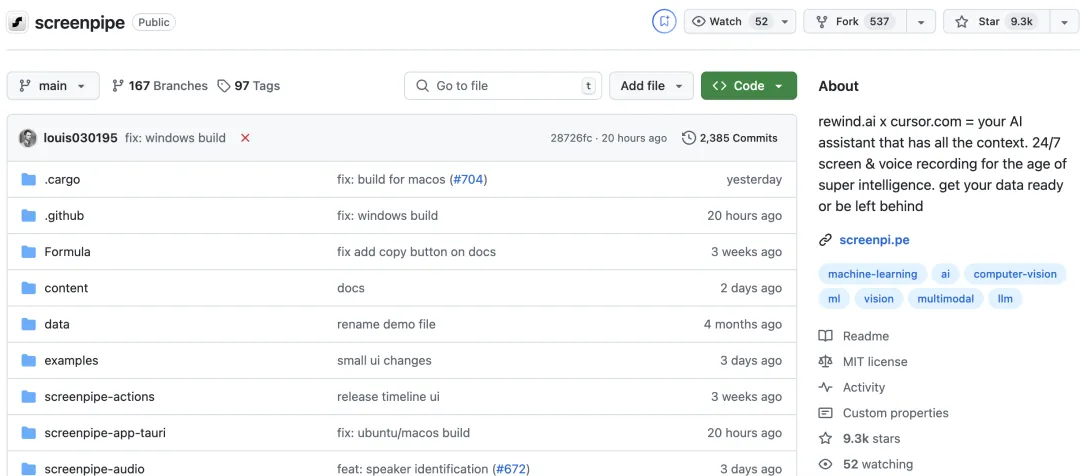Viewport: 1080px width, 476px height.
Task: Click the bookmark icon beside the Watch button
Action: click(x=664, y=21)
